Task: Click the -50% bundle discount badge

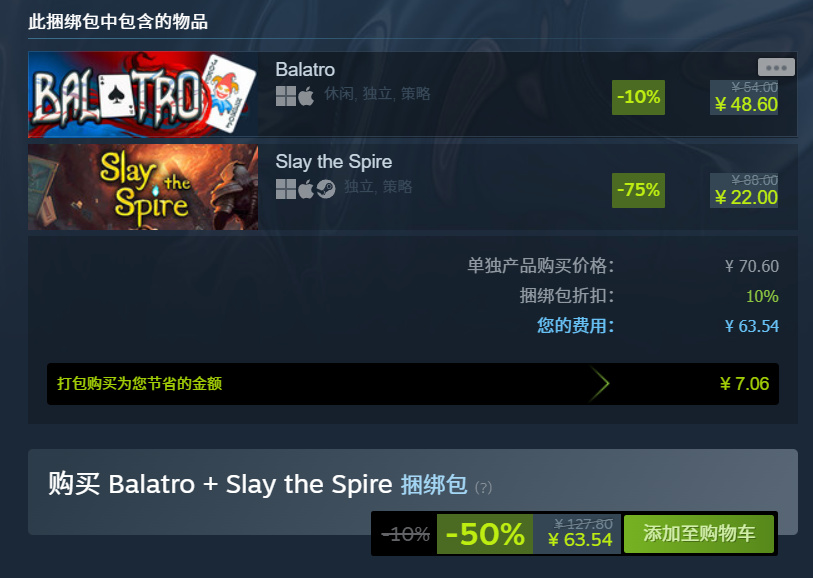Action: click(x=485, y=534)
